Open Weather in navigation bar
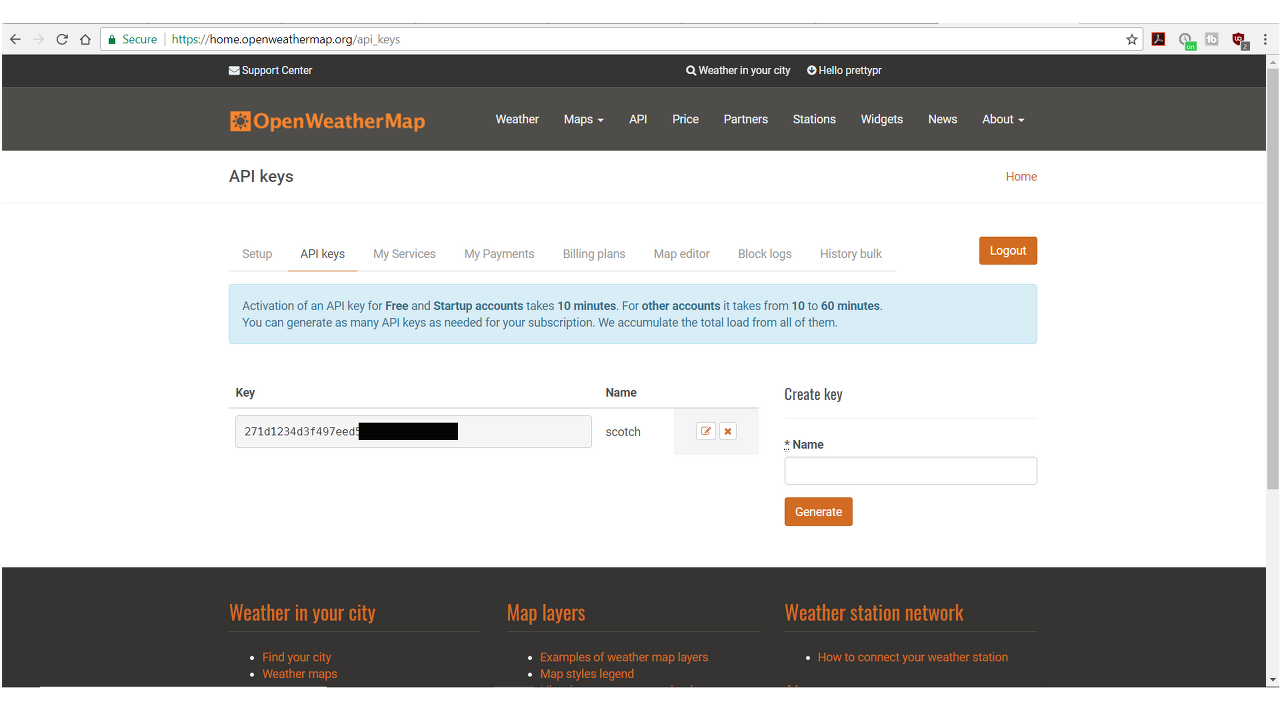Image resolution: width=1280 pixels, height=720 pixels. pos(517,119)
